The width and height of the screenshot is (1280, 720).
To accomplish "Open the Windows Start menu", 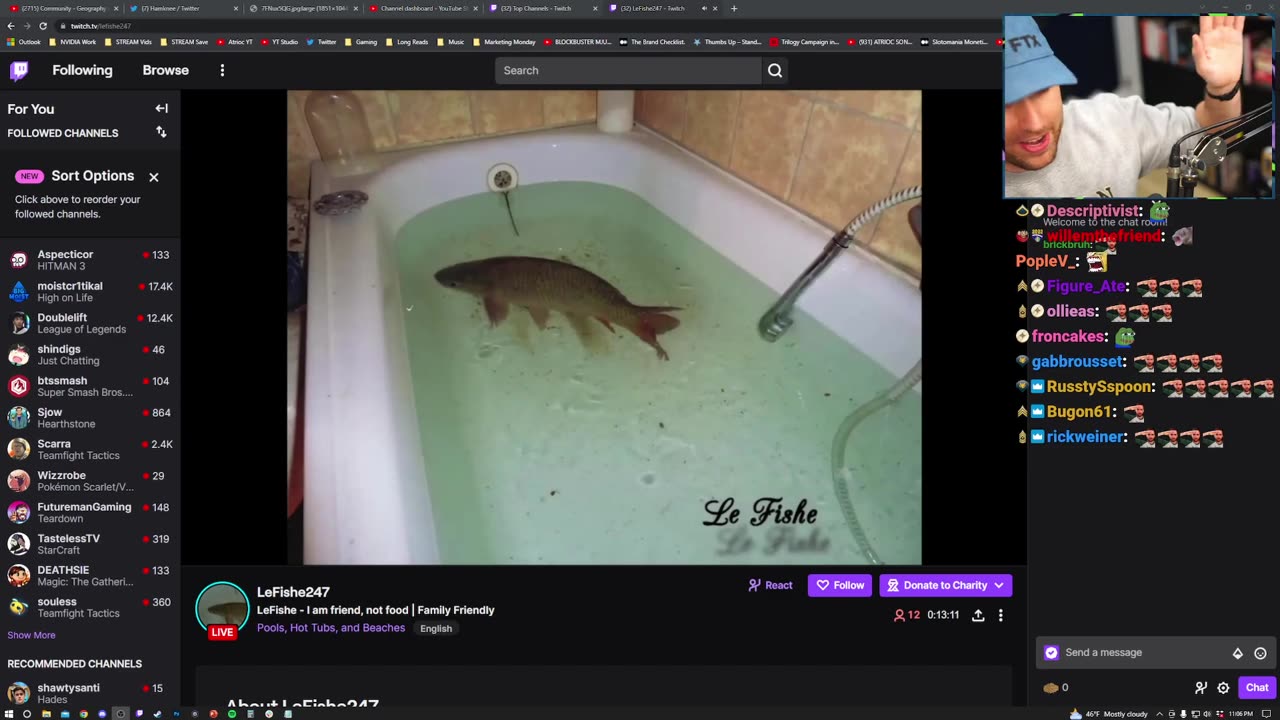I will click(x=11, y=713).
